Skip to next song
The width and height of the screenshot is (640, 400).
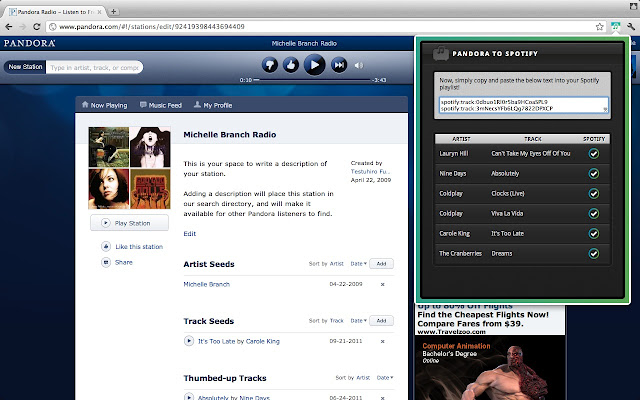[339, 65]
